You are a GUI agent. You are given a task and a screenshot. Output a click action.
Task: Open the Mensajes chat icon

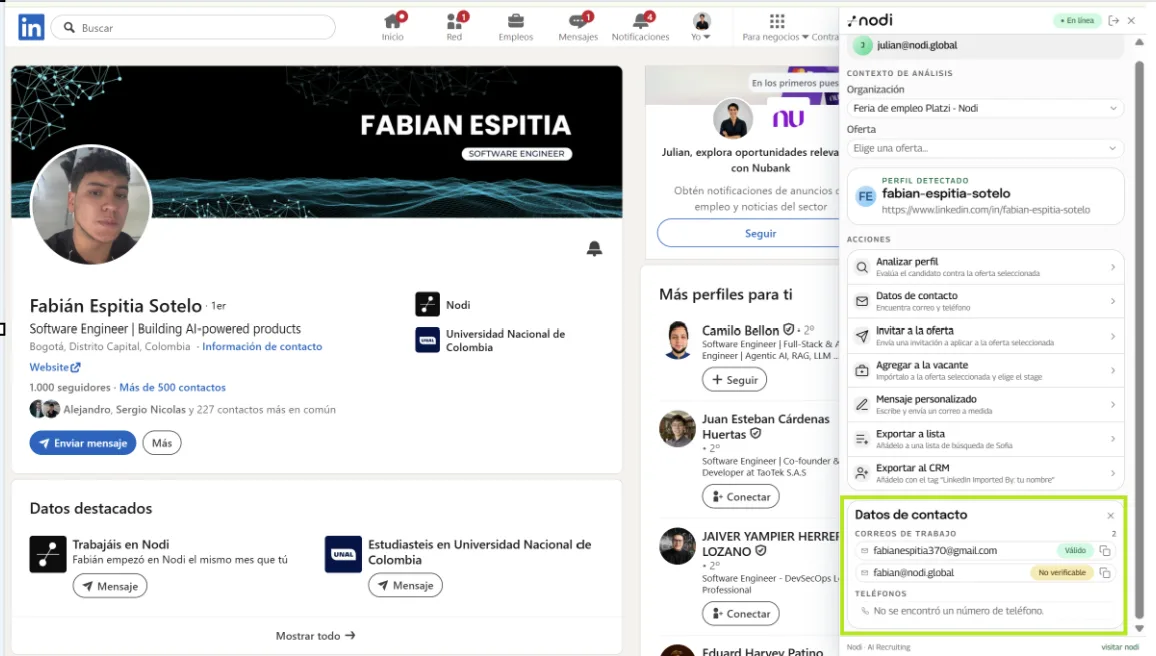[x=577, y=21]
